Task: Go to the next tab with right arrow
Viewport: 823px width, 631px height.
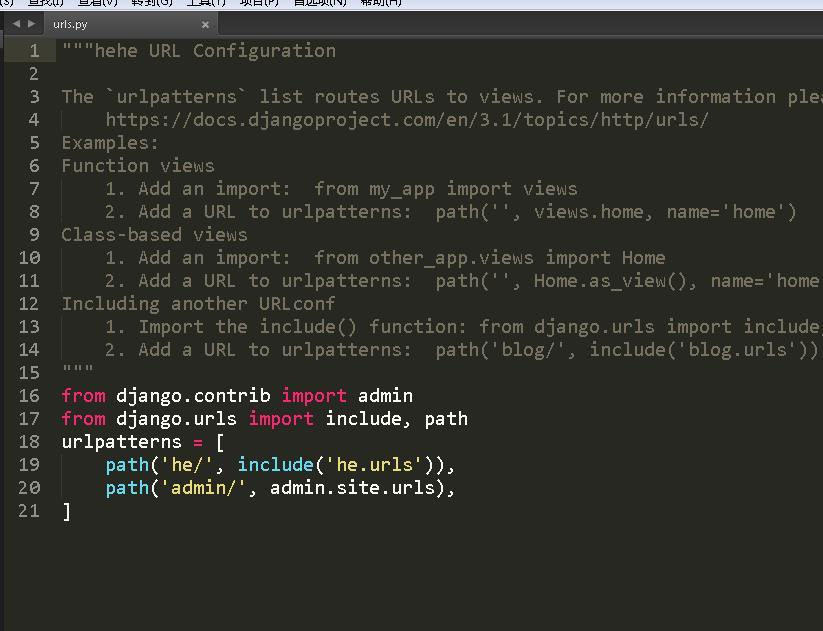Action: [x=31, y=24]
